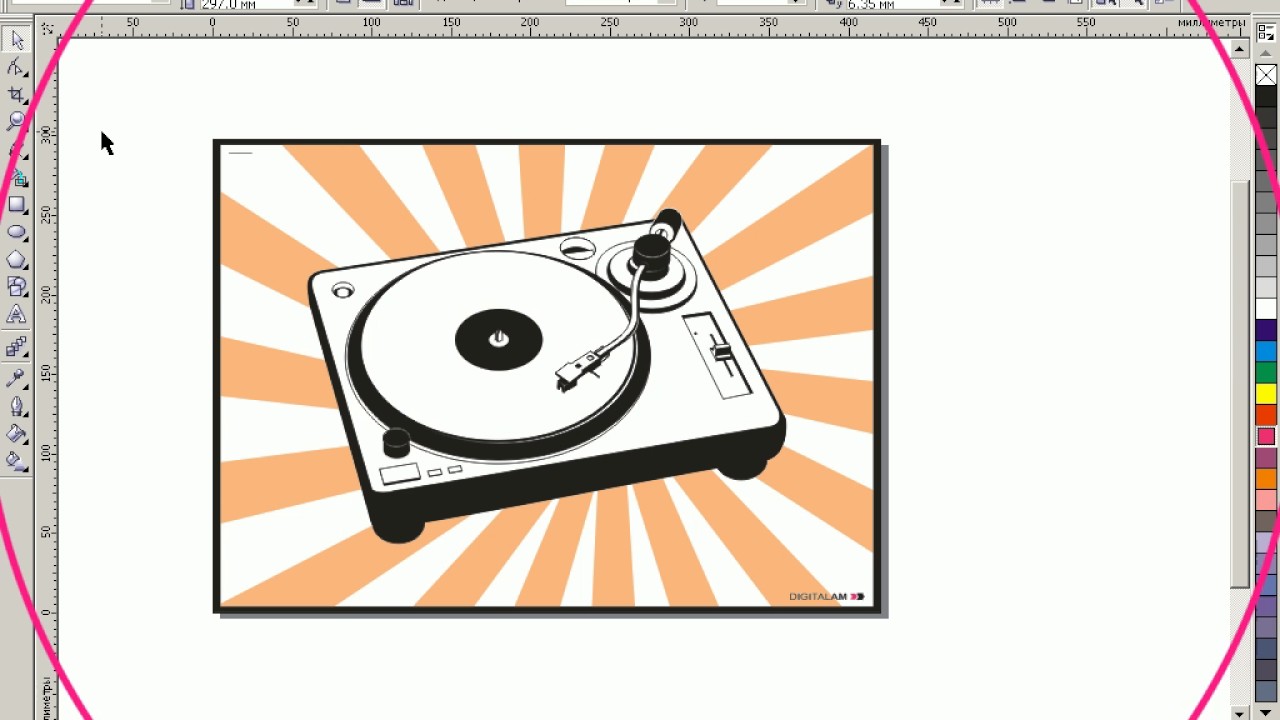The height and width of the screenshot is (720, 1280).
Task: Pick the orange palette swatch
Action: [1266, 479]
